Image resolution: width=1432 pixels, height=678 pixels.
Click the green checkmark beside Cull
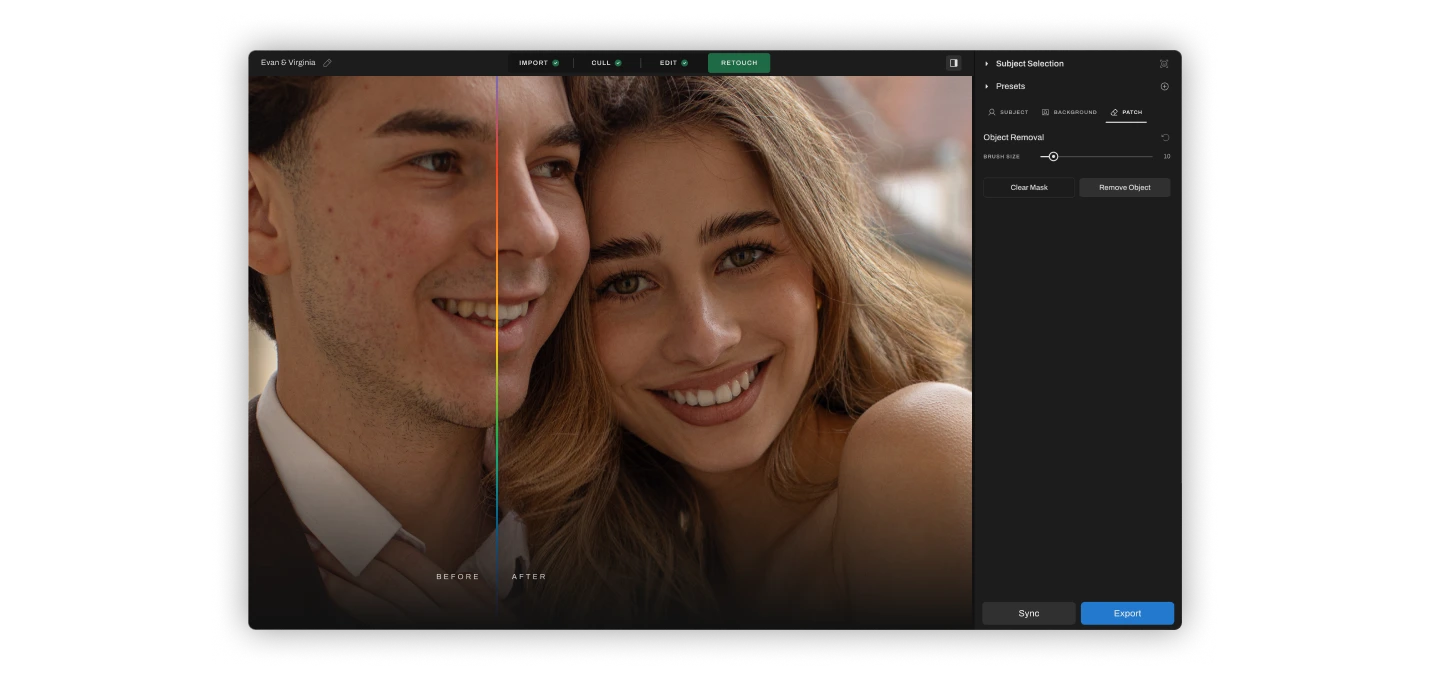[618, 63]
